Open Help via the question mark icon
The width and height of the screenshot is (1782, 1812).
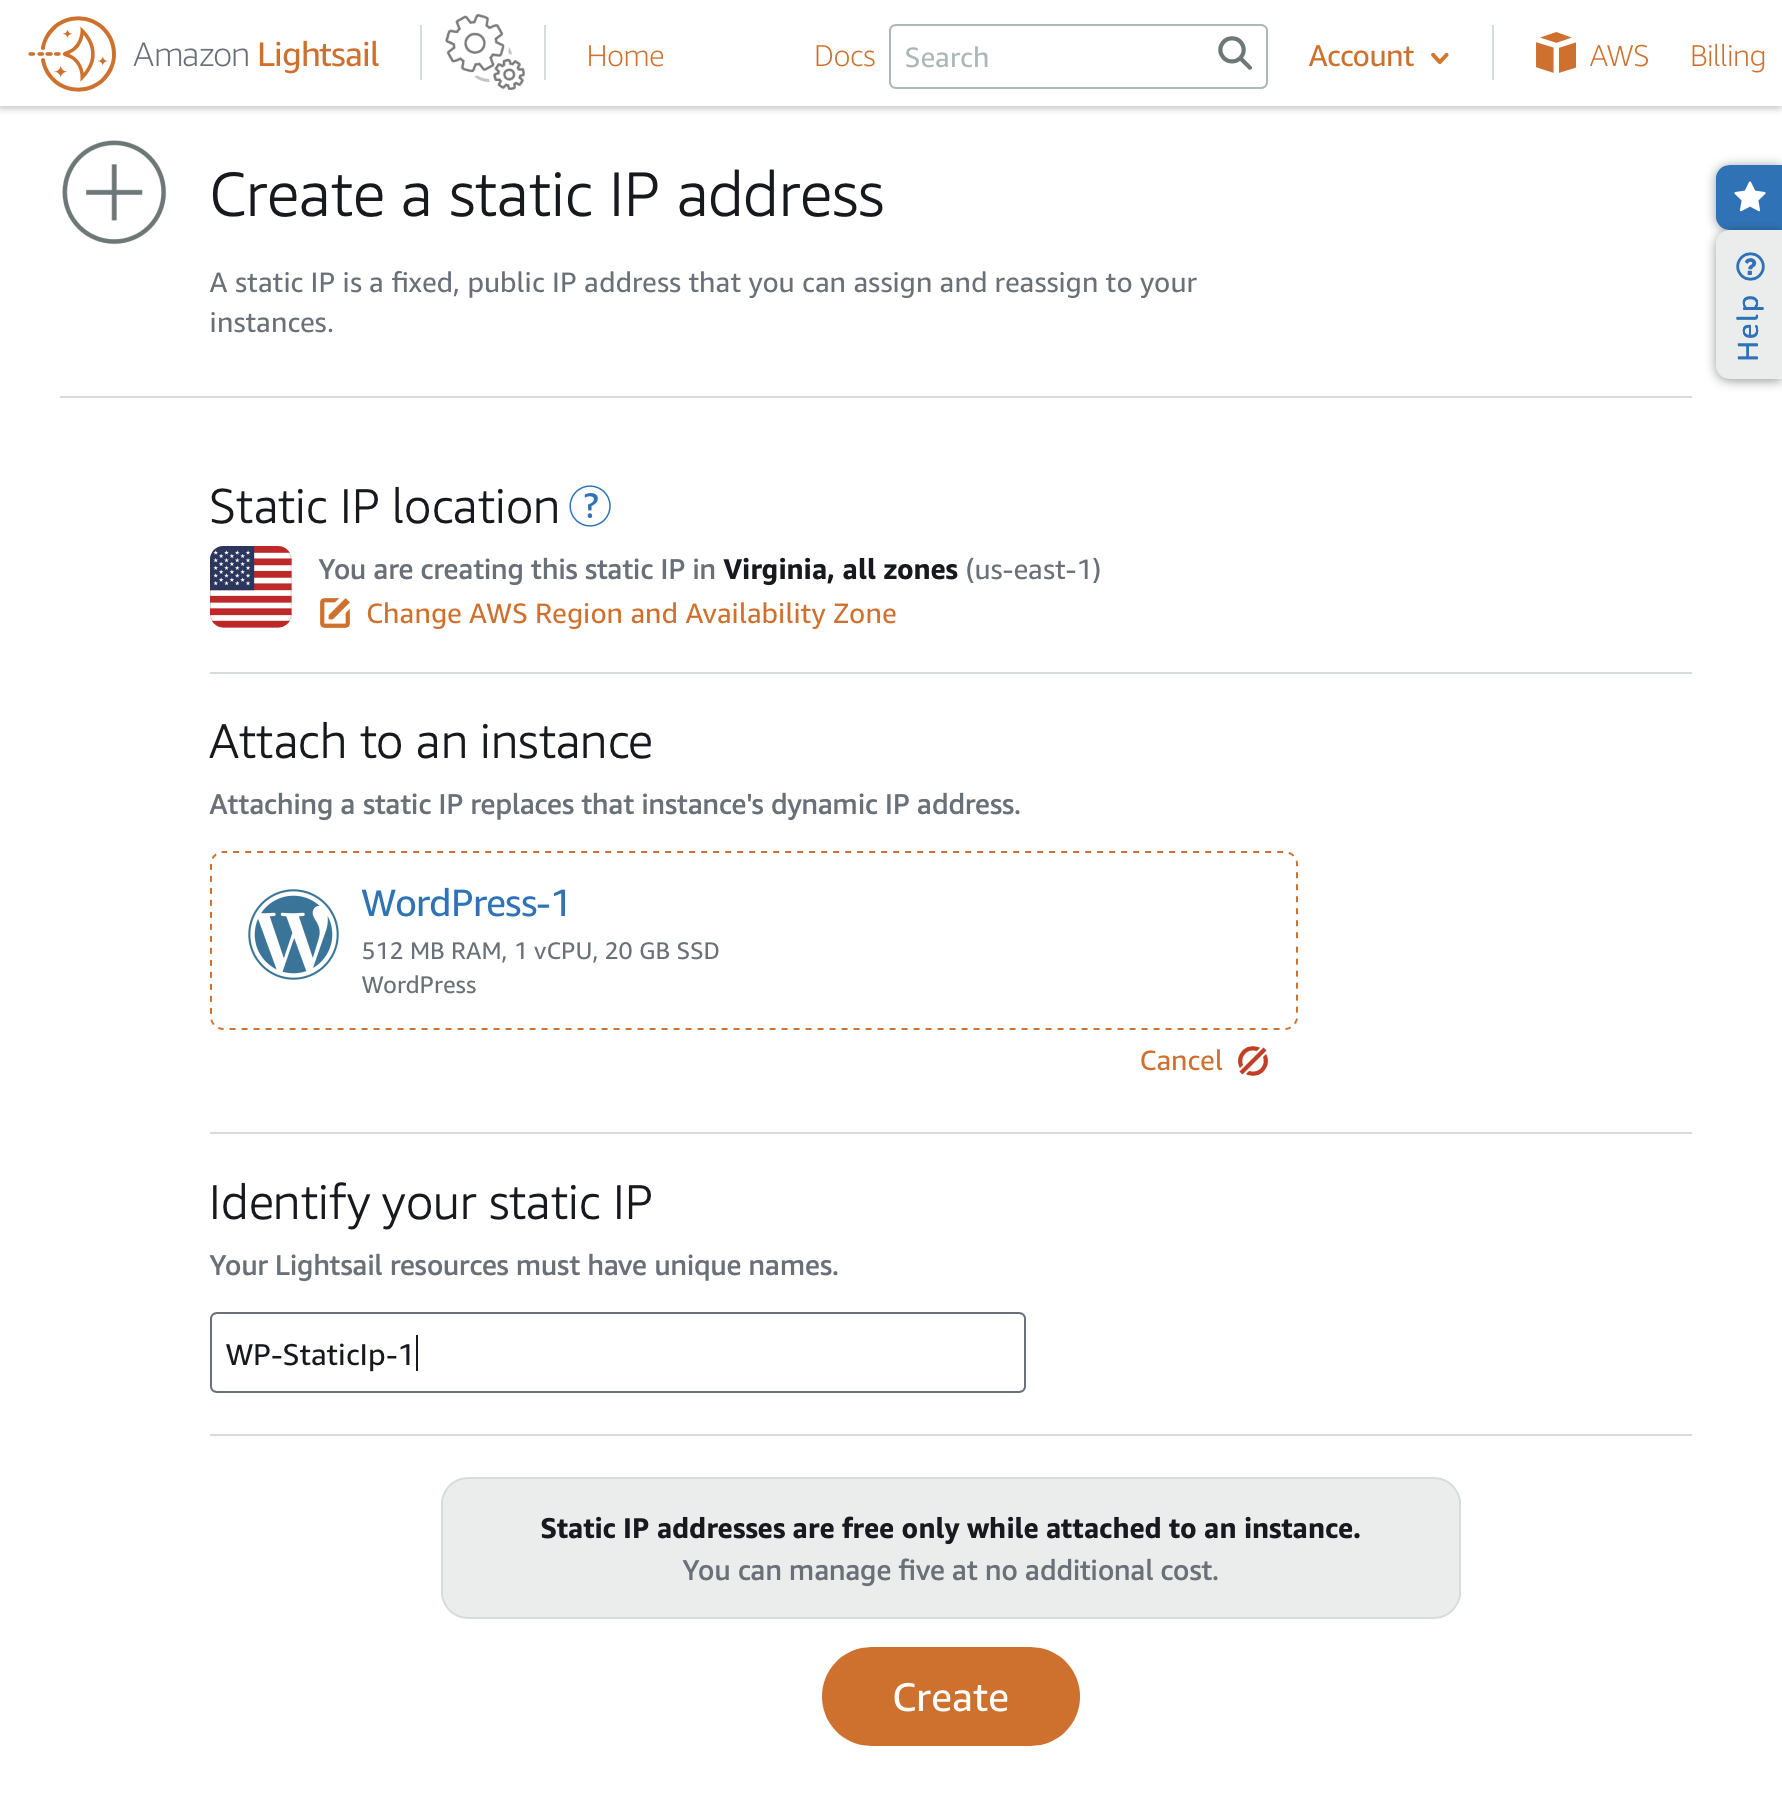coord(1749,265)
